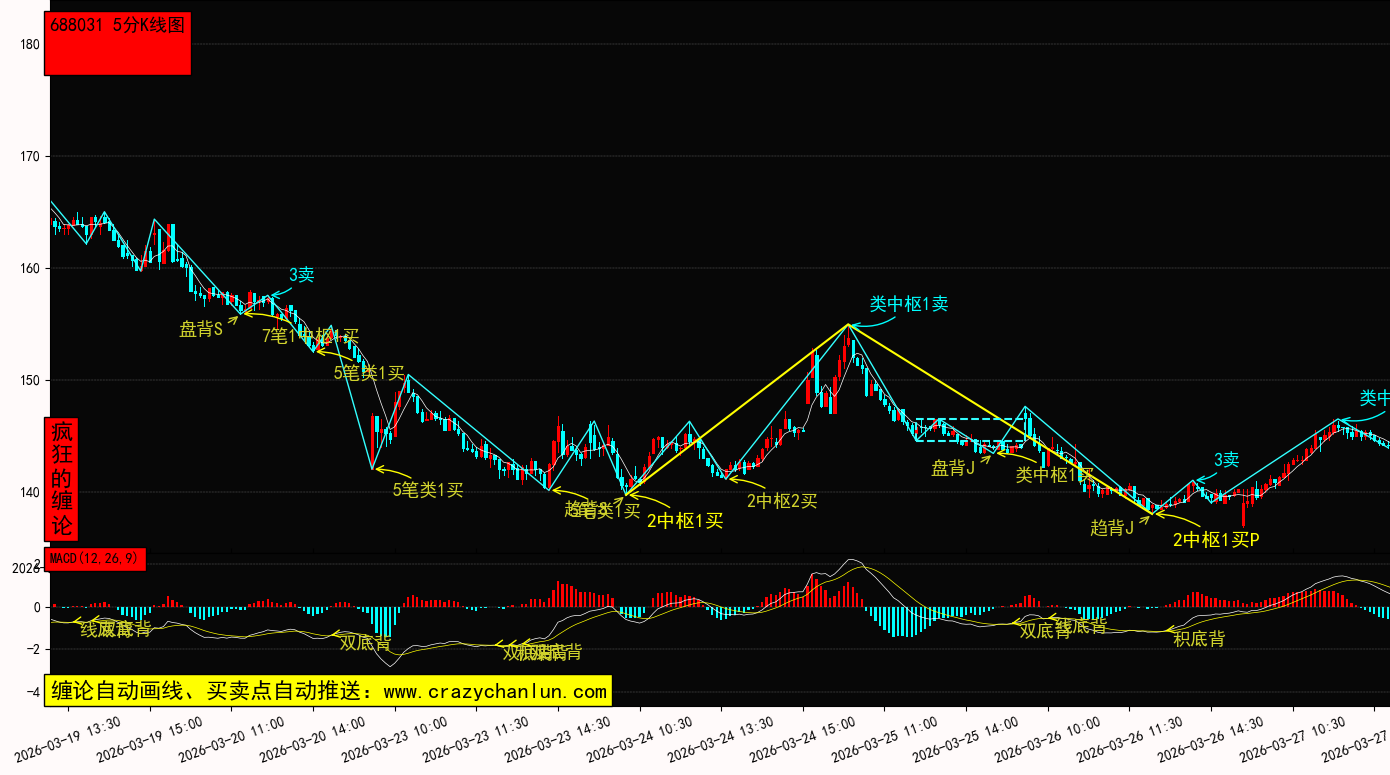This screenshot has width=1390, height=775.
Task: Click the 2中枢1买P buy point label
Action: (x=1216, y=540)
